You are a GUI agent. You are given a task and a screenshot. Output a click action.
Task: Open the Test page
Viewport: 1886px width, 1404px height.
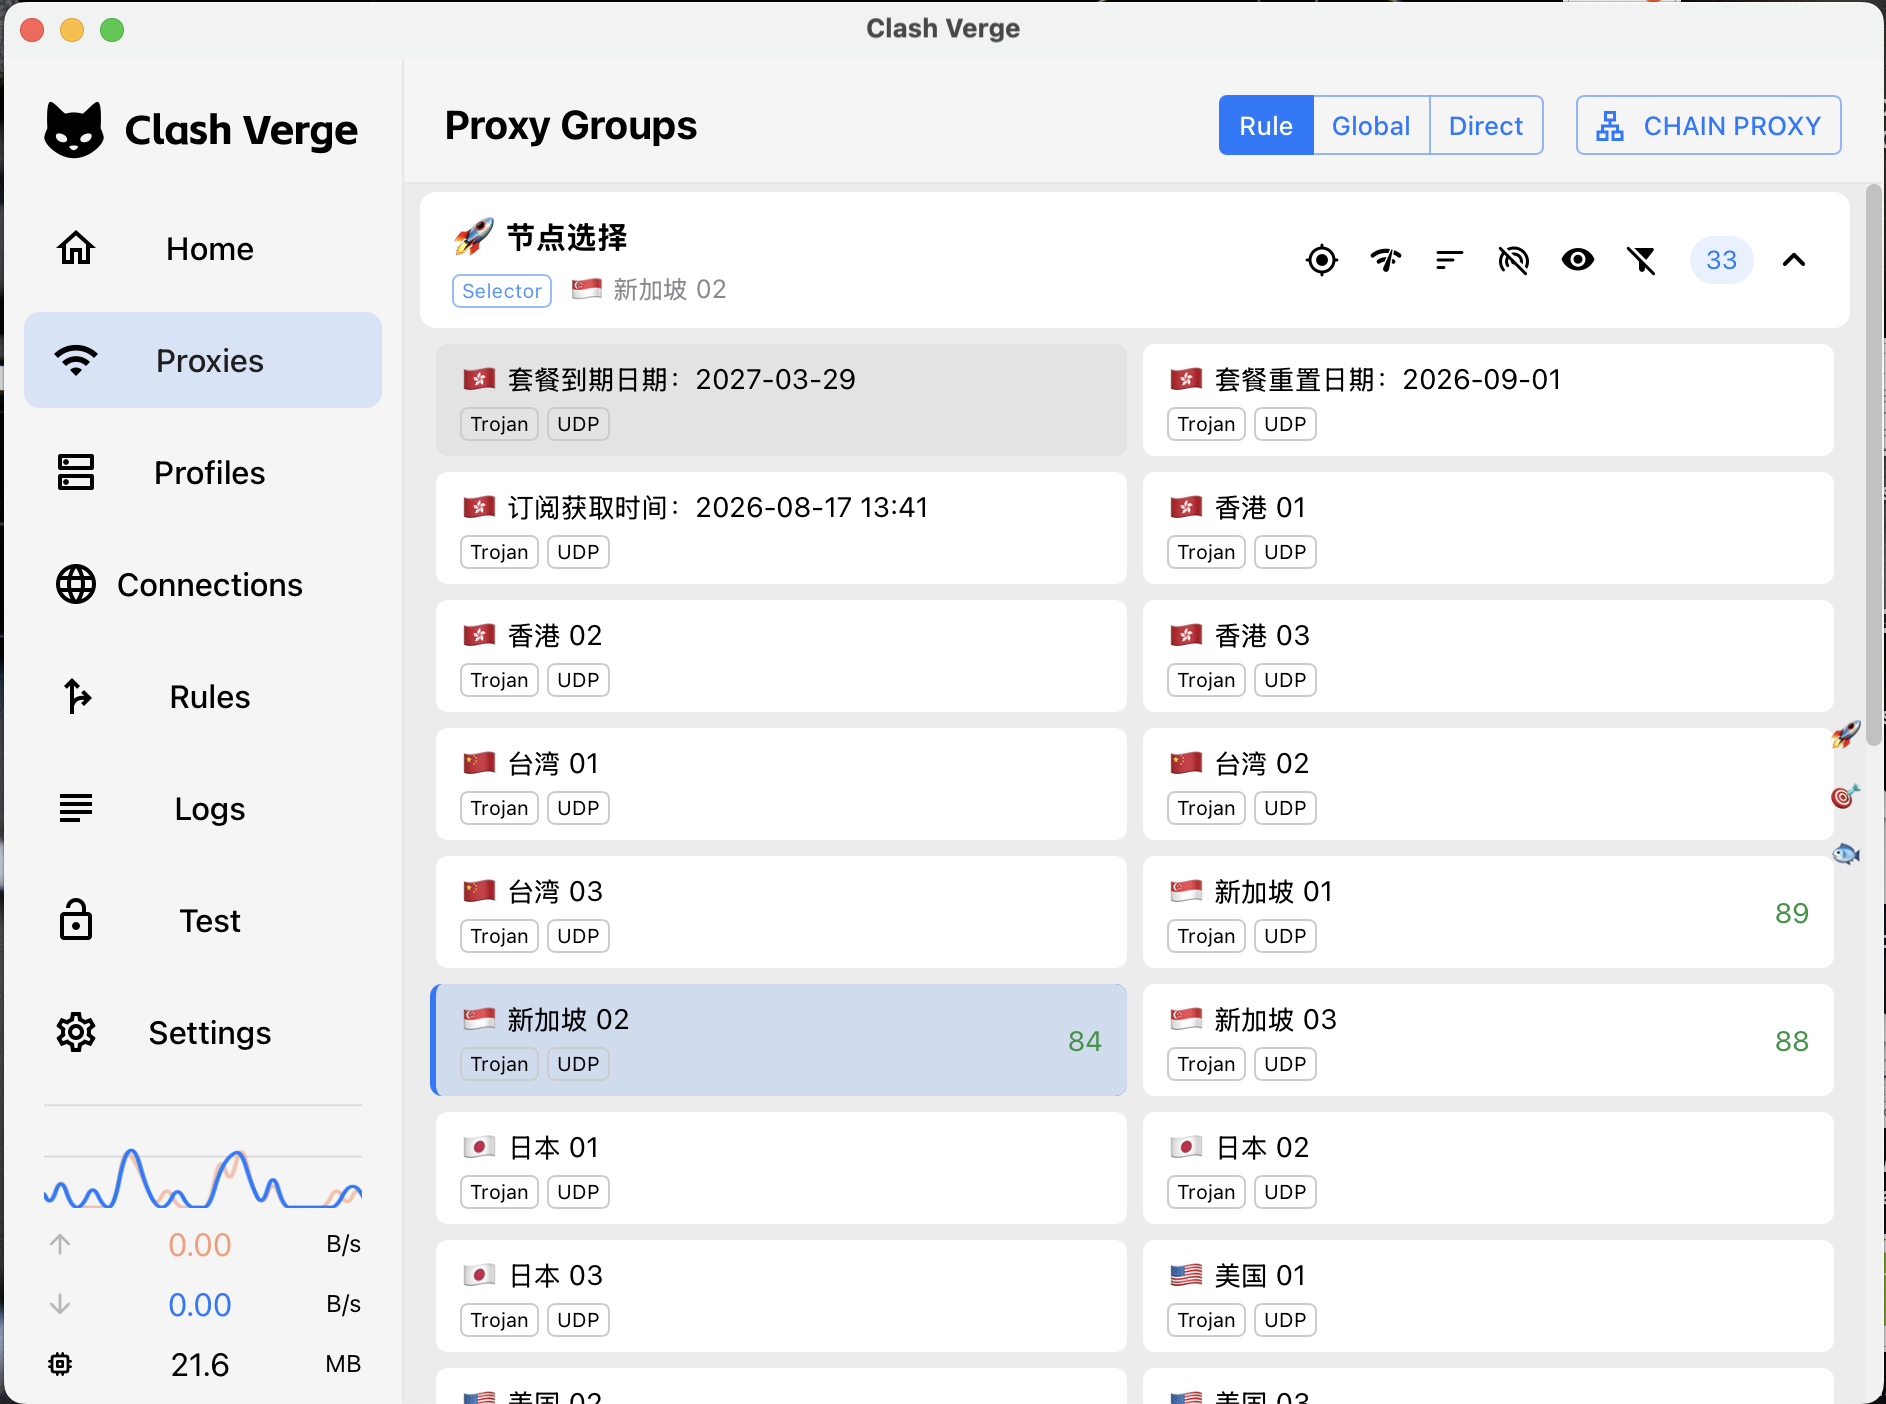[203, 920]
